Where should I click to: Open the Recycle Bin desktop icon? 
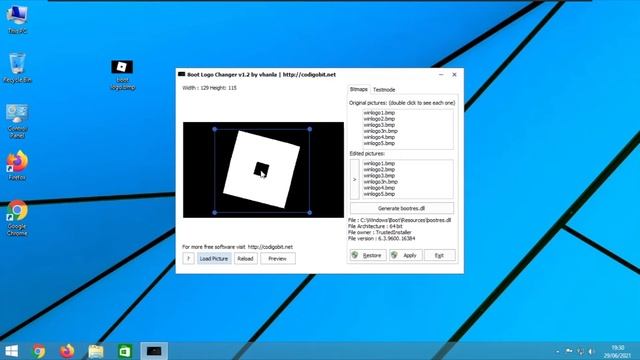pos(17,68)
